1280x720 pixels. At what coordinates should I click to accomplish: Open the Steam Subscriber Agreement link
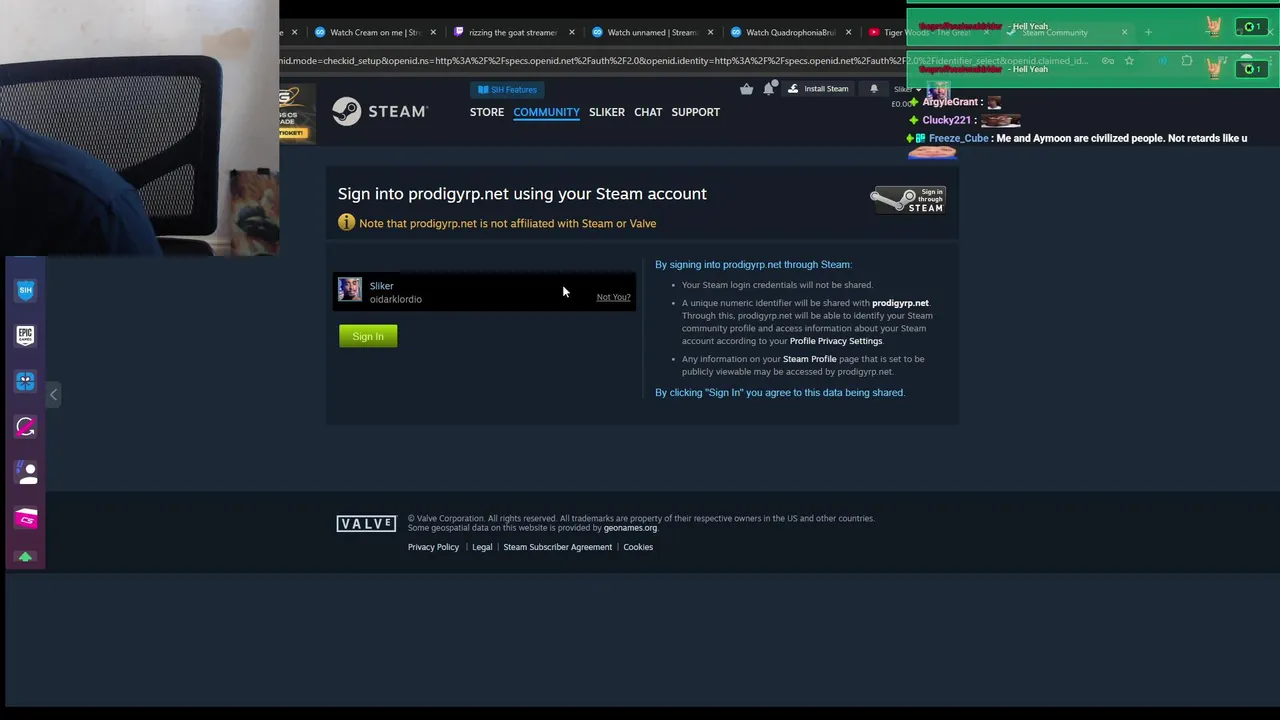click(x=557, y=547)
